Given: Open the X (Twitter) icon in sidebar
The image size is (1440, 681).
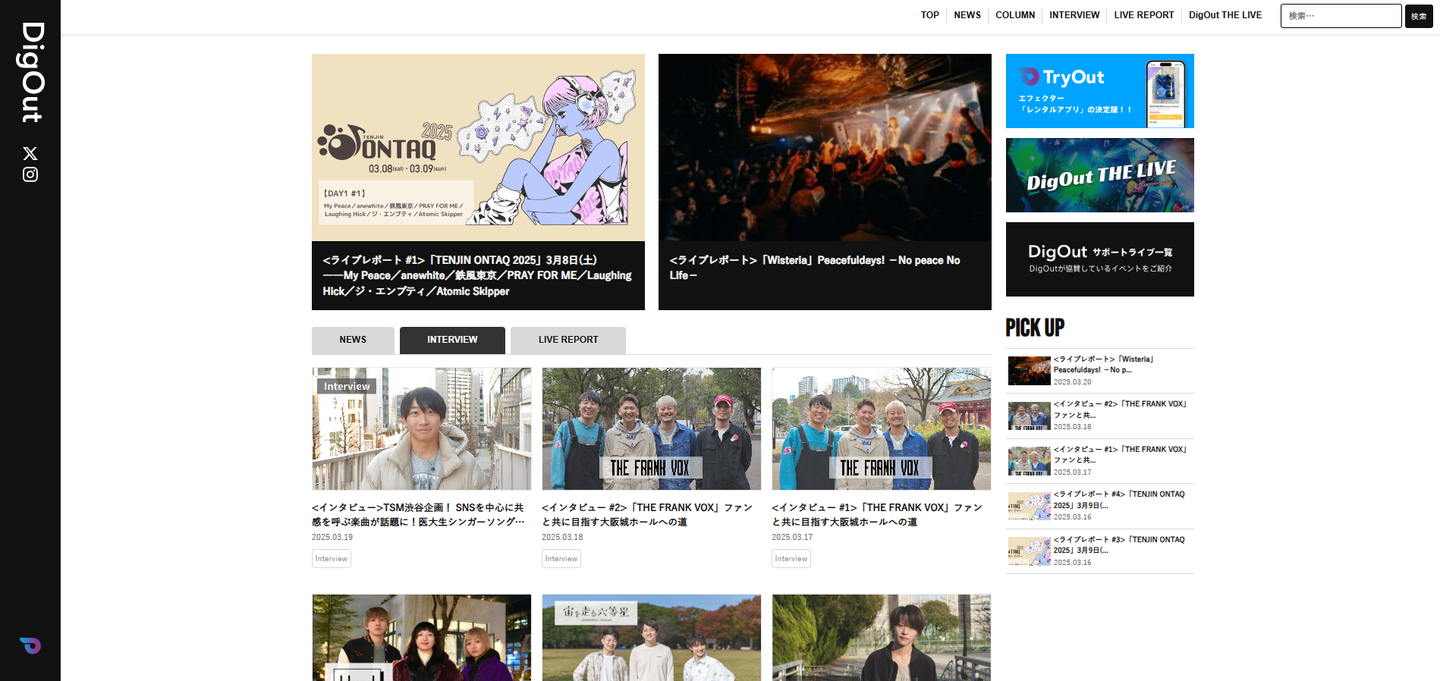Looking at the screenshot, I should coord(30,153).
